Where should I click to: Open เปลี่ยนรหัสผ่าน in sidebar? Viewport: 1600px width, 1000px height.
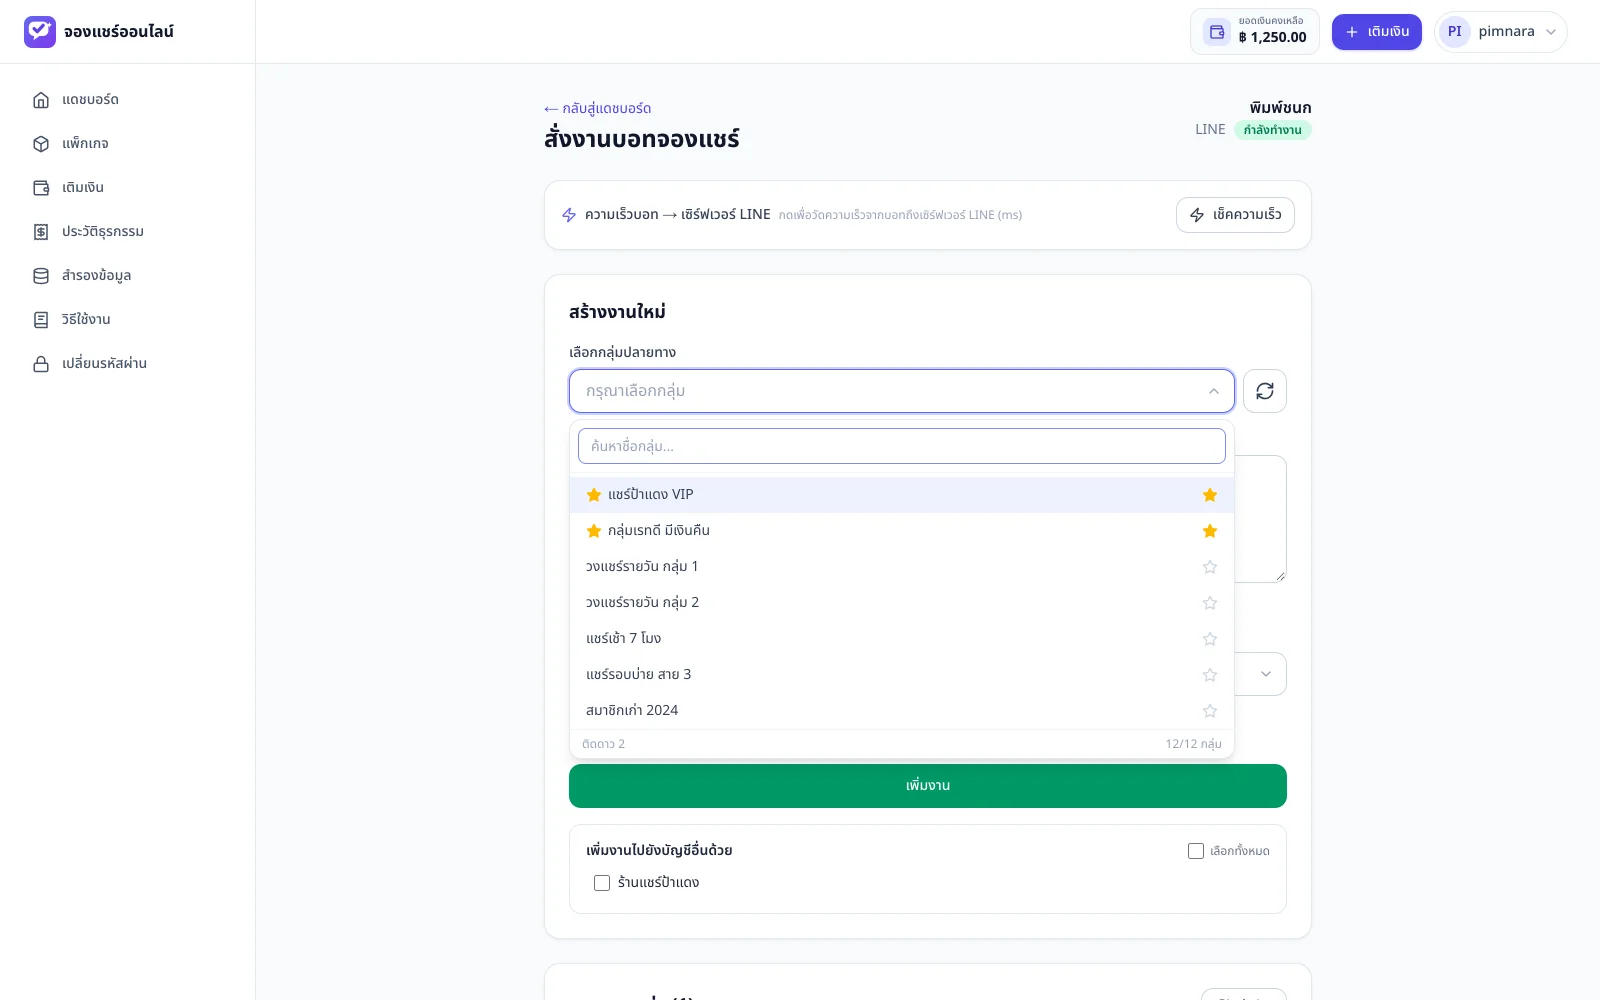coord(104,363)
